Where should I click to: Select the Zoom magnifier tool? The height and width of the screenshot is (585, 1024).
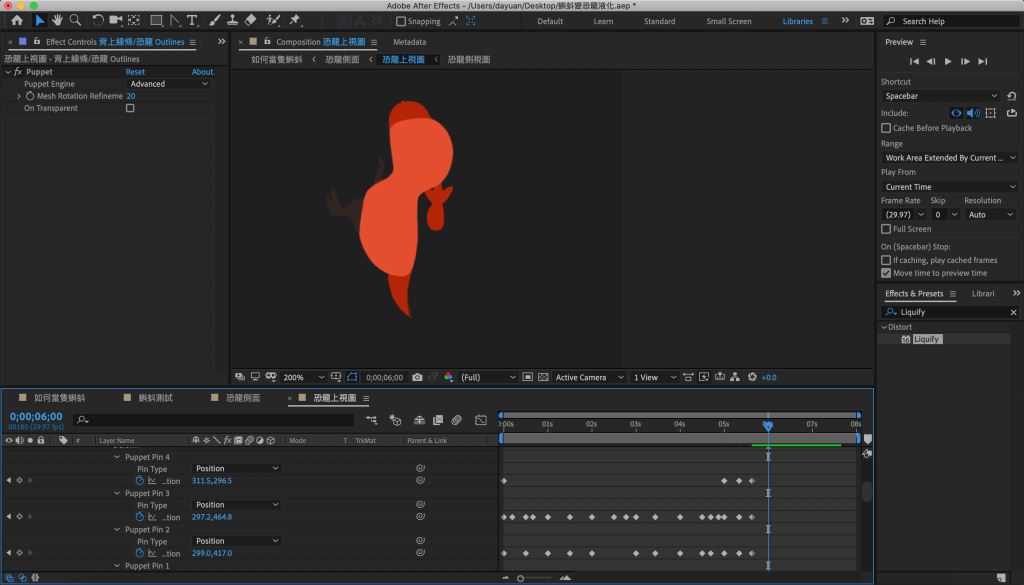pos(75,20)
